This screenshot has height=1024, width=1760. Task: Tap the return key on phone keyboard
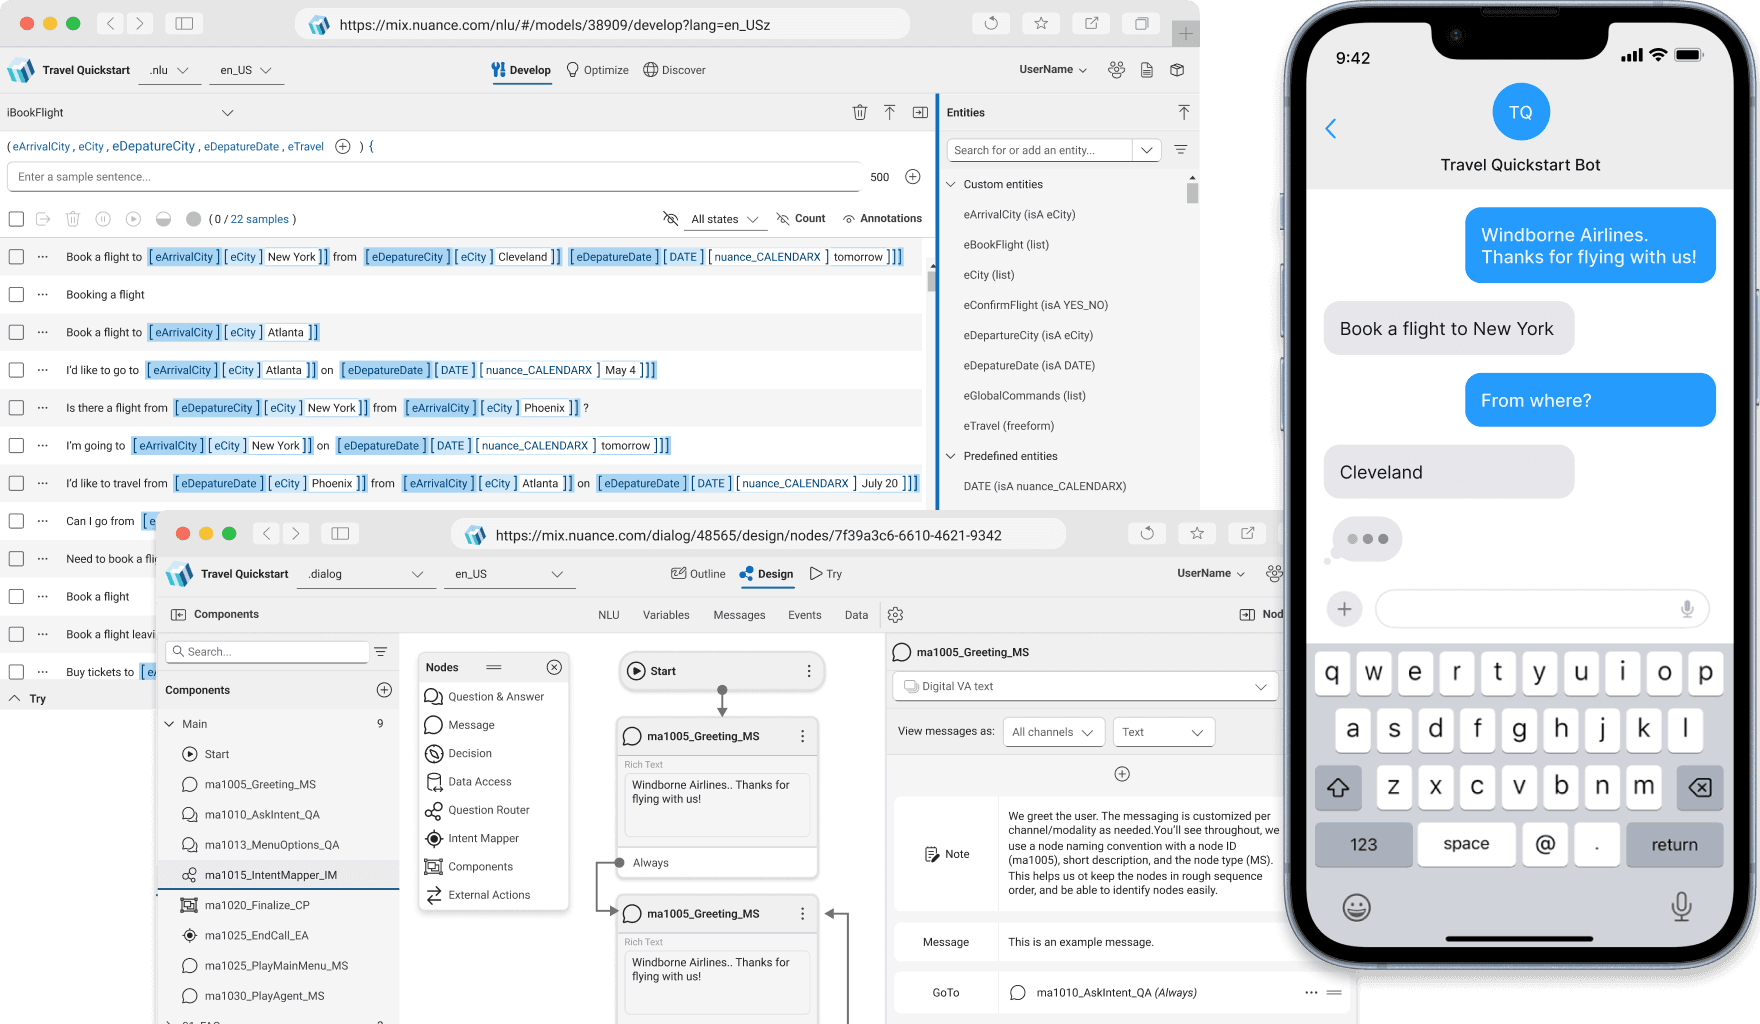[1674, 845]
